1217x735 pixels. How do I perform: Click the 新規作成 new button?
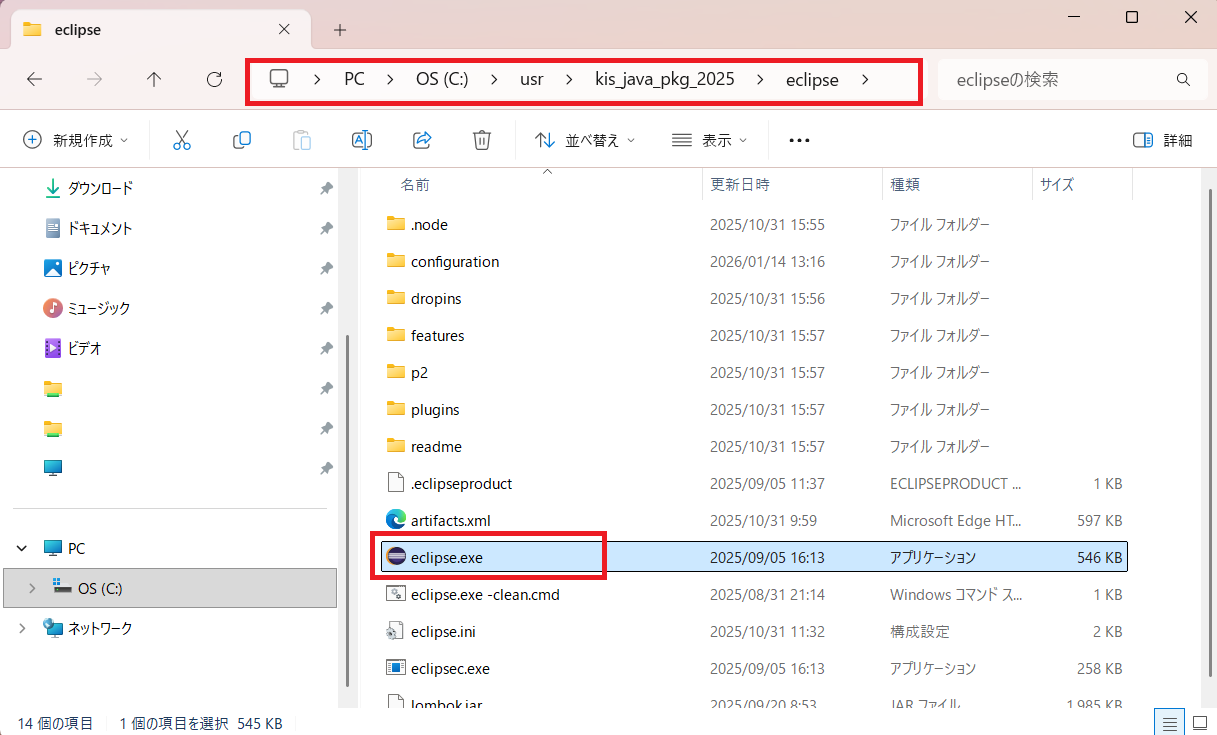click(x=75, y=140)
